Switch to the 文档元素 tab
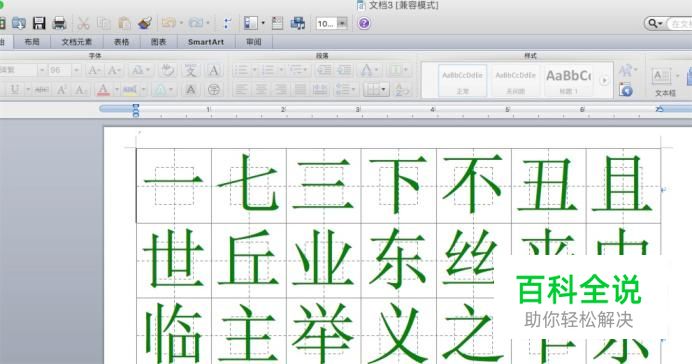 click(77, 42)
